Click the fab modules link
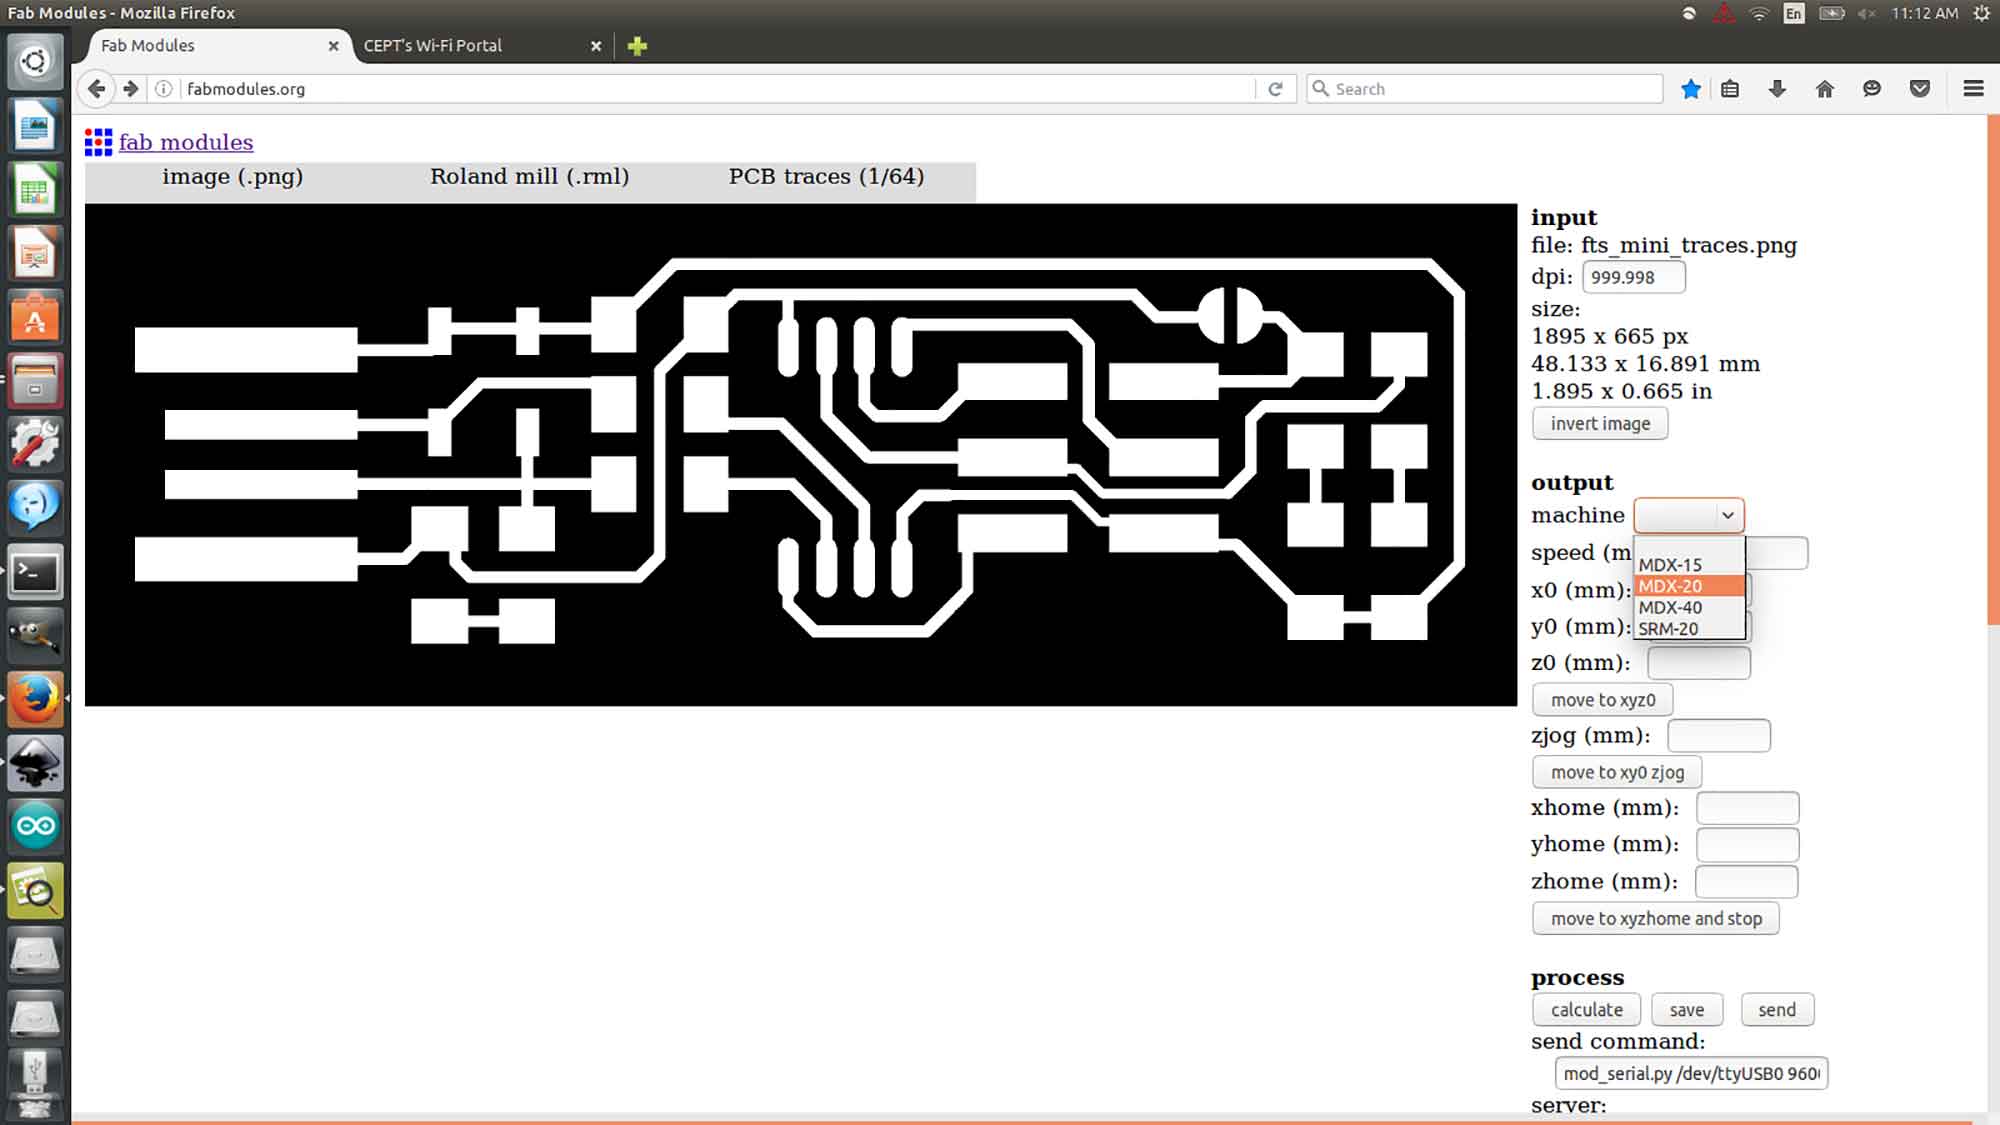The image size is (2000, 1125). point(186,142)
